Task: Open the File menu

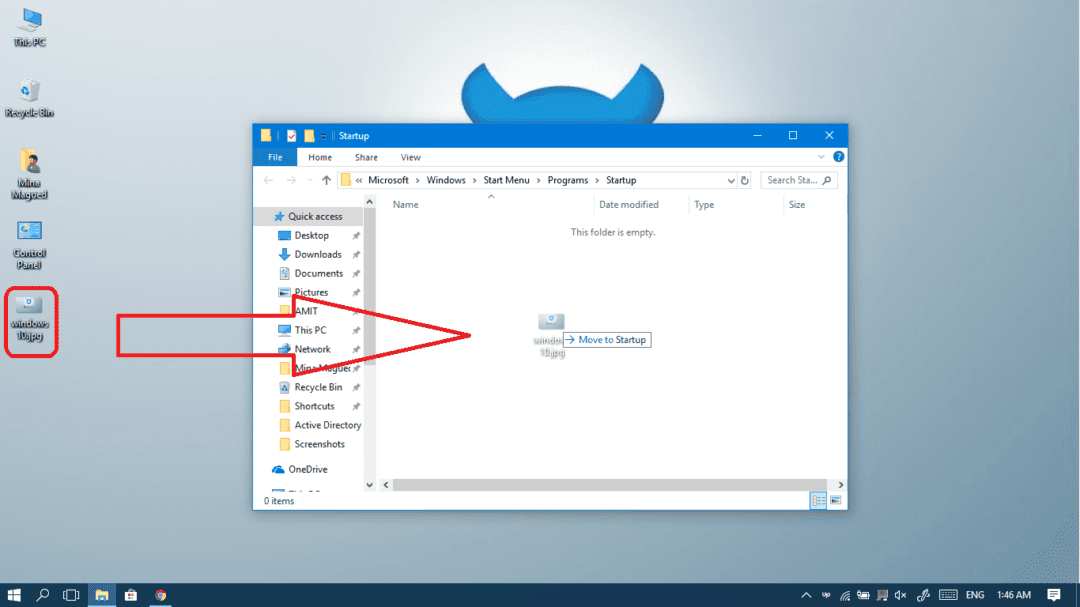Action: (x=274, y=157)
